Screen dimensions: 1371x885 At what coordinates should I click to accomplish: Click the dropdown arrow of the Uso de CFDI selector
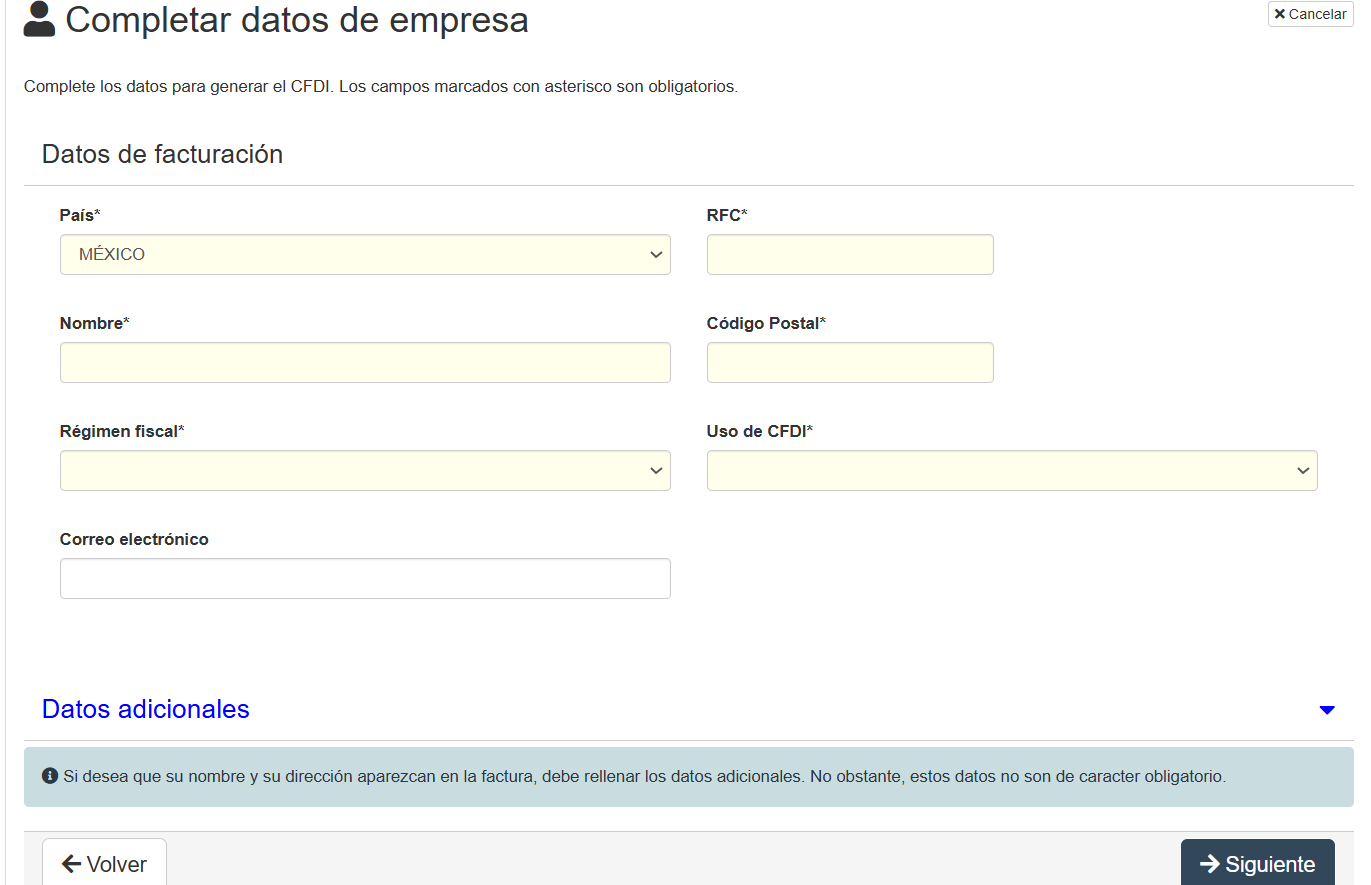tap(1303, 470)
